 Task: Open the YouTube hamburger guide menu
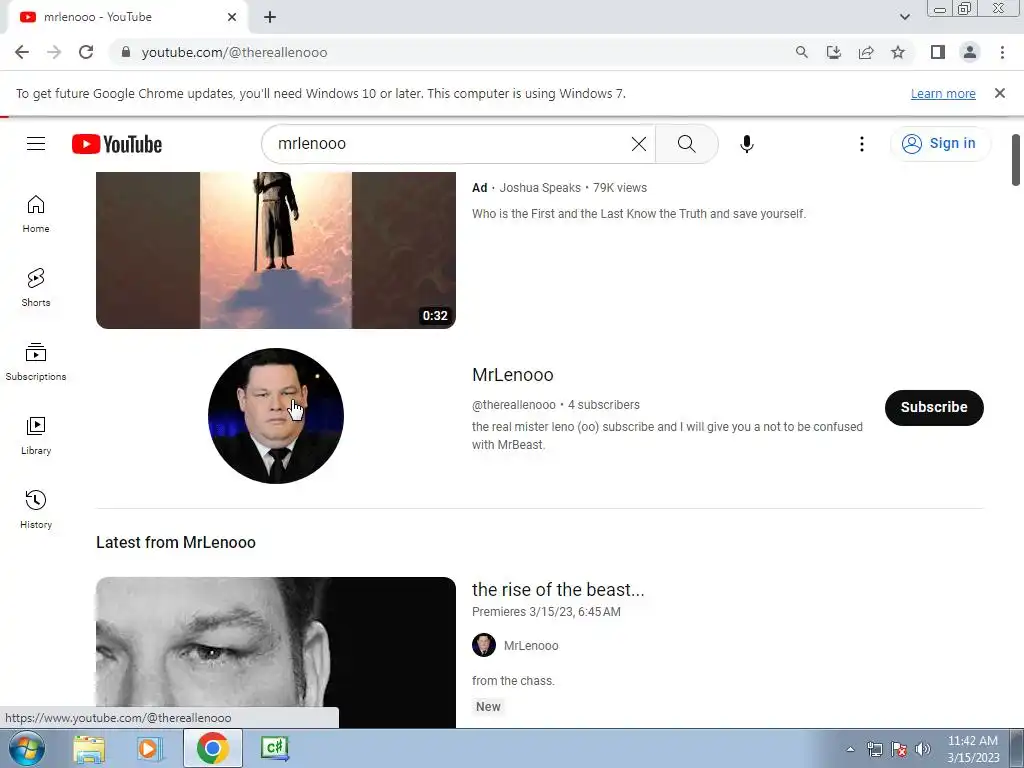pyautogui.click(x=36, y=144)
